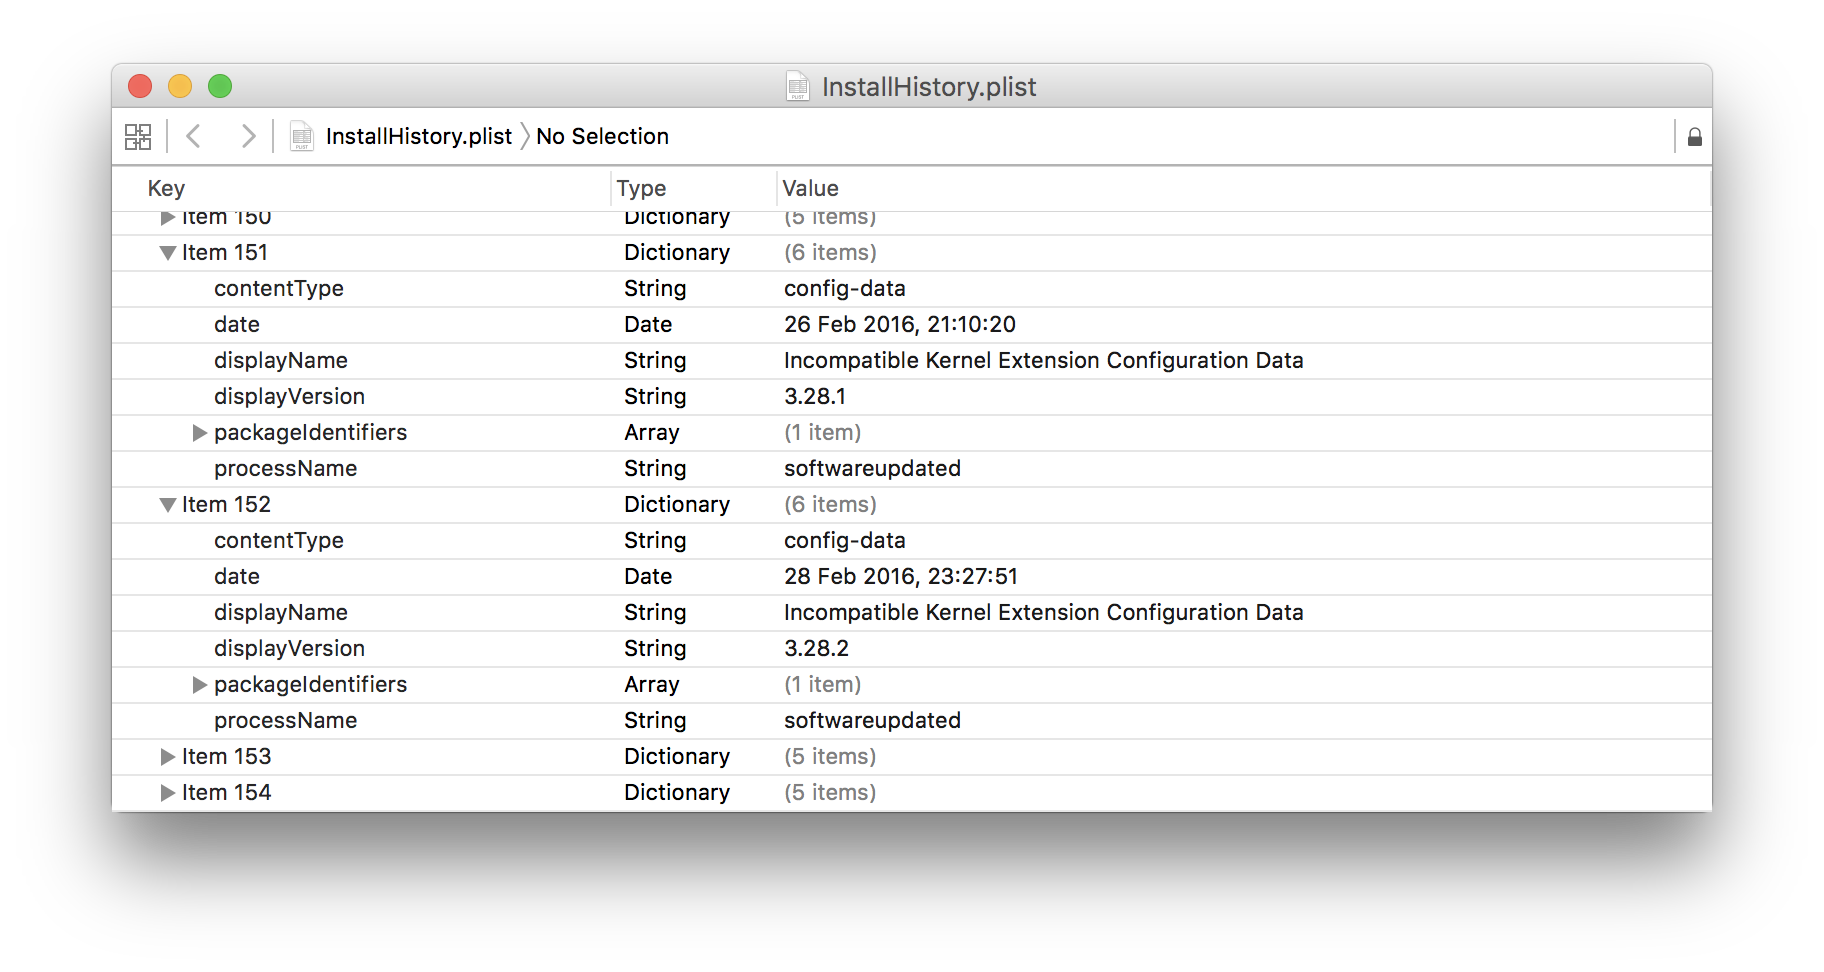Expand Item 154 dictionary
The width and height of the screenshot is (1824, 972).
(168, 793)
